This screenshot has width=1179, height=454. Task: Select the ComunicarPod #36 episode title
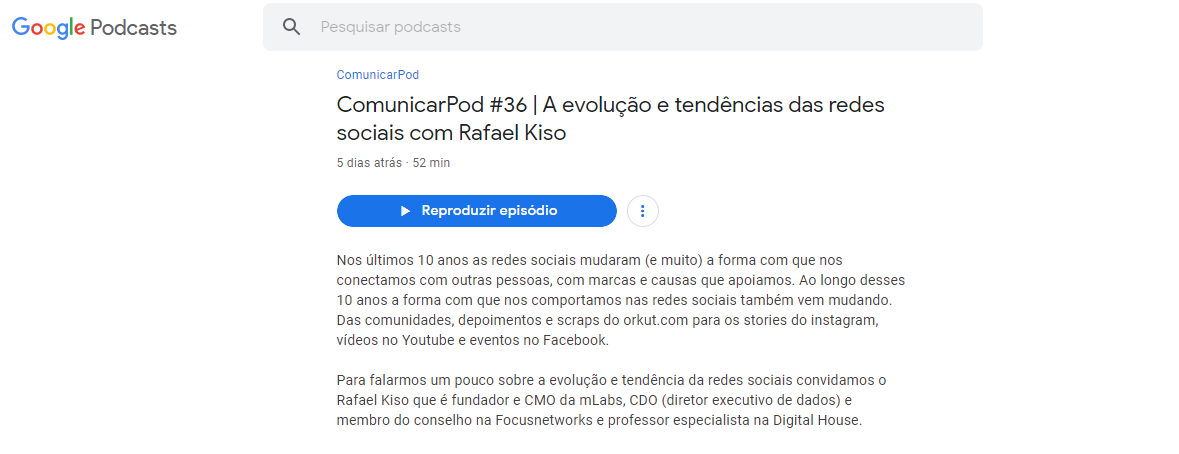pos(611,119)
